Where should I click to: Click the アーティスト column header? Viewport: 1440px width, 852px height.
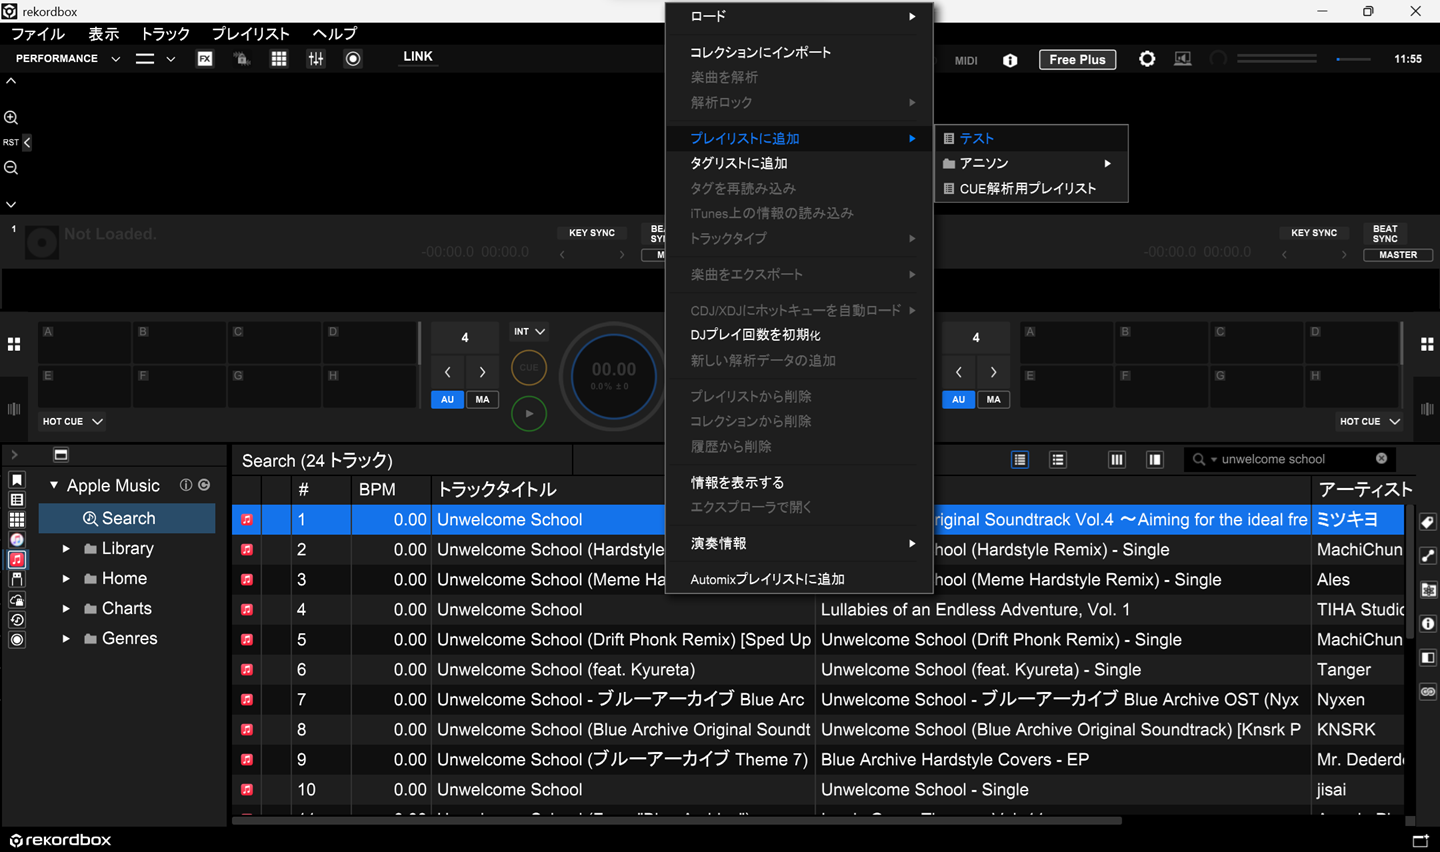[1364, 489]
